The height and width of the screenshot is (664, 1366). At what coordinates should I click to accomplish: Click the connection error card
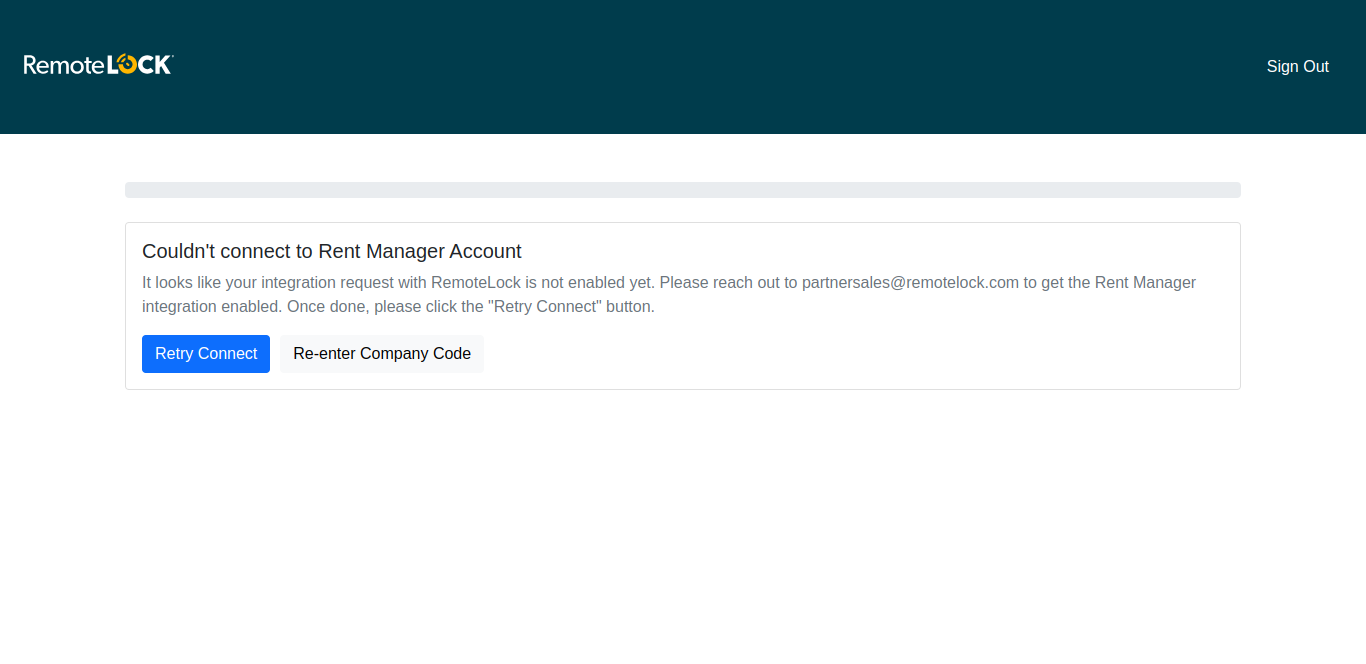tap(683, 305)
